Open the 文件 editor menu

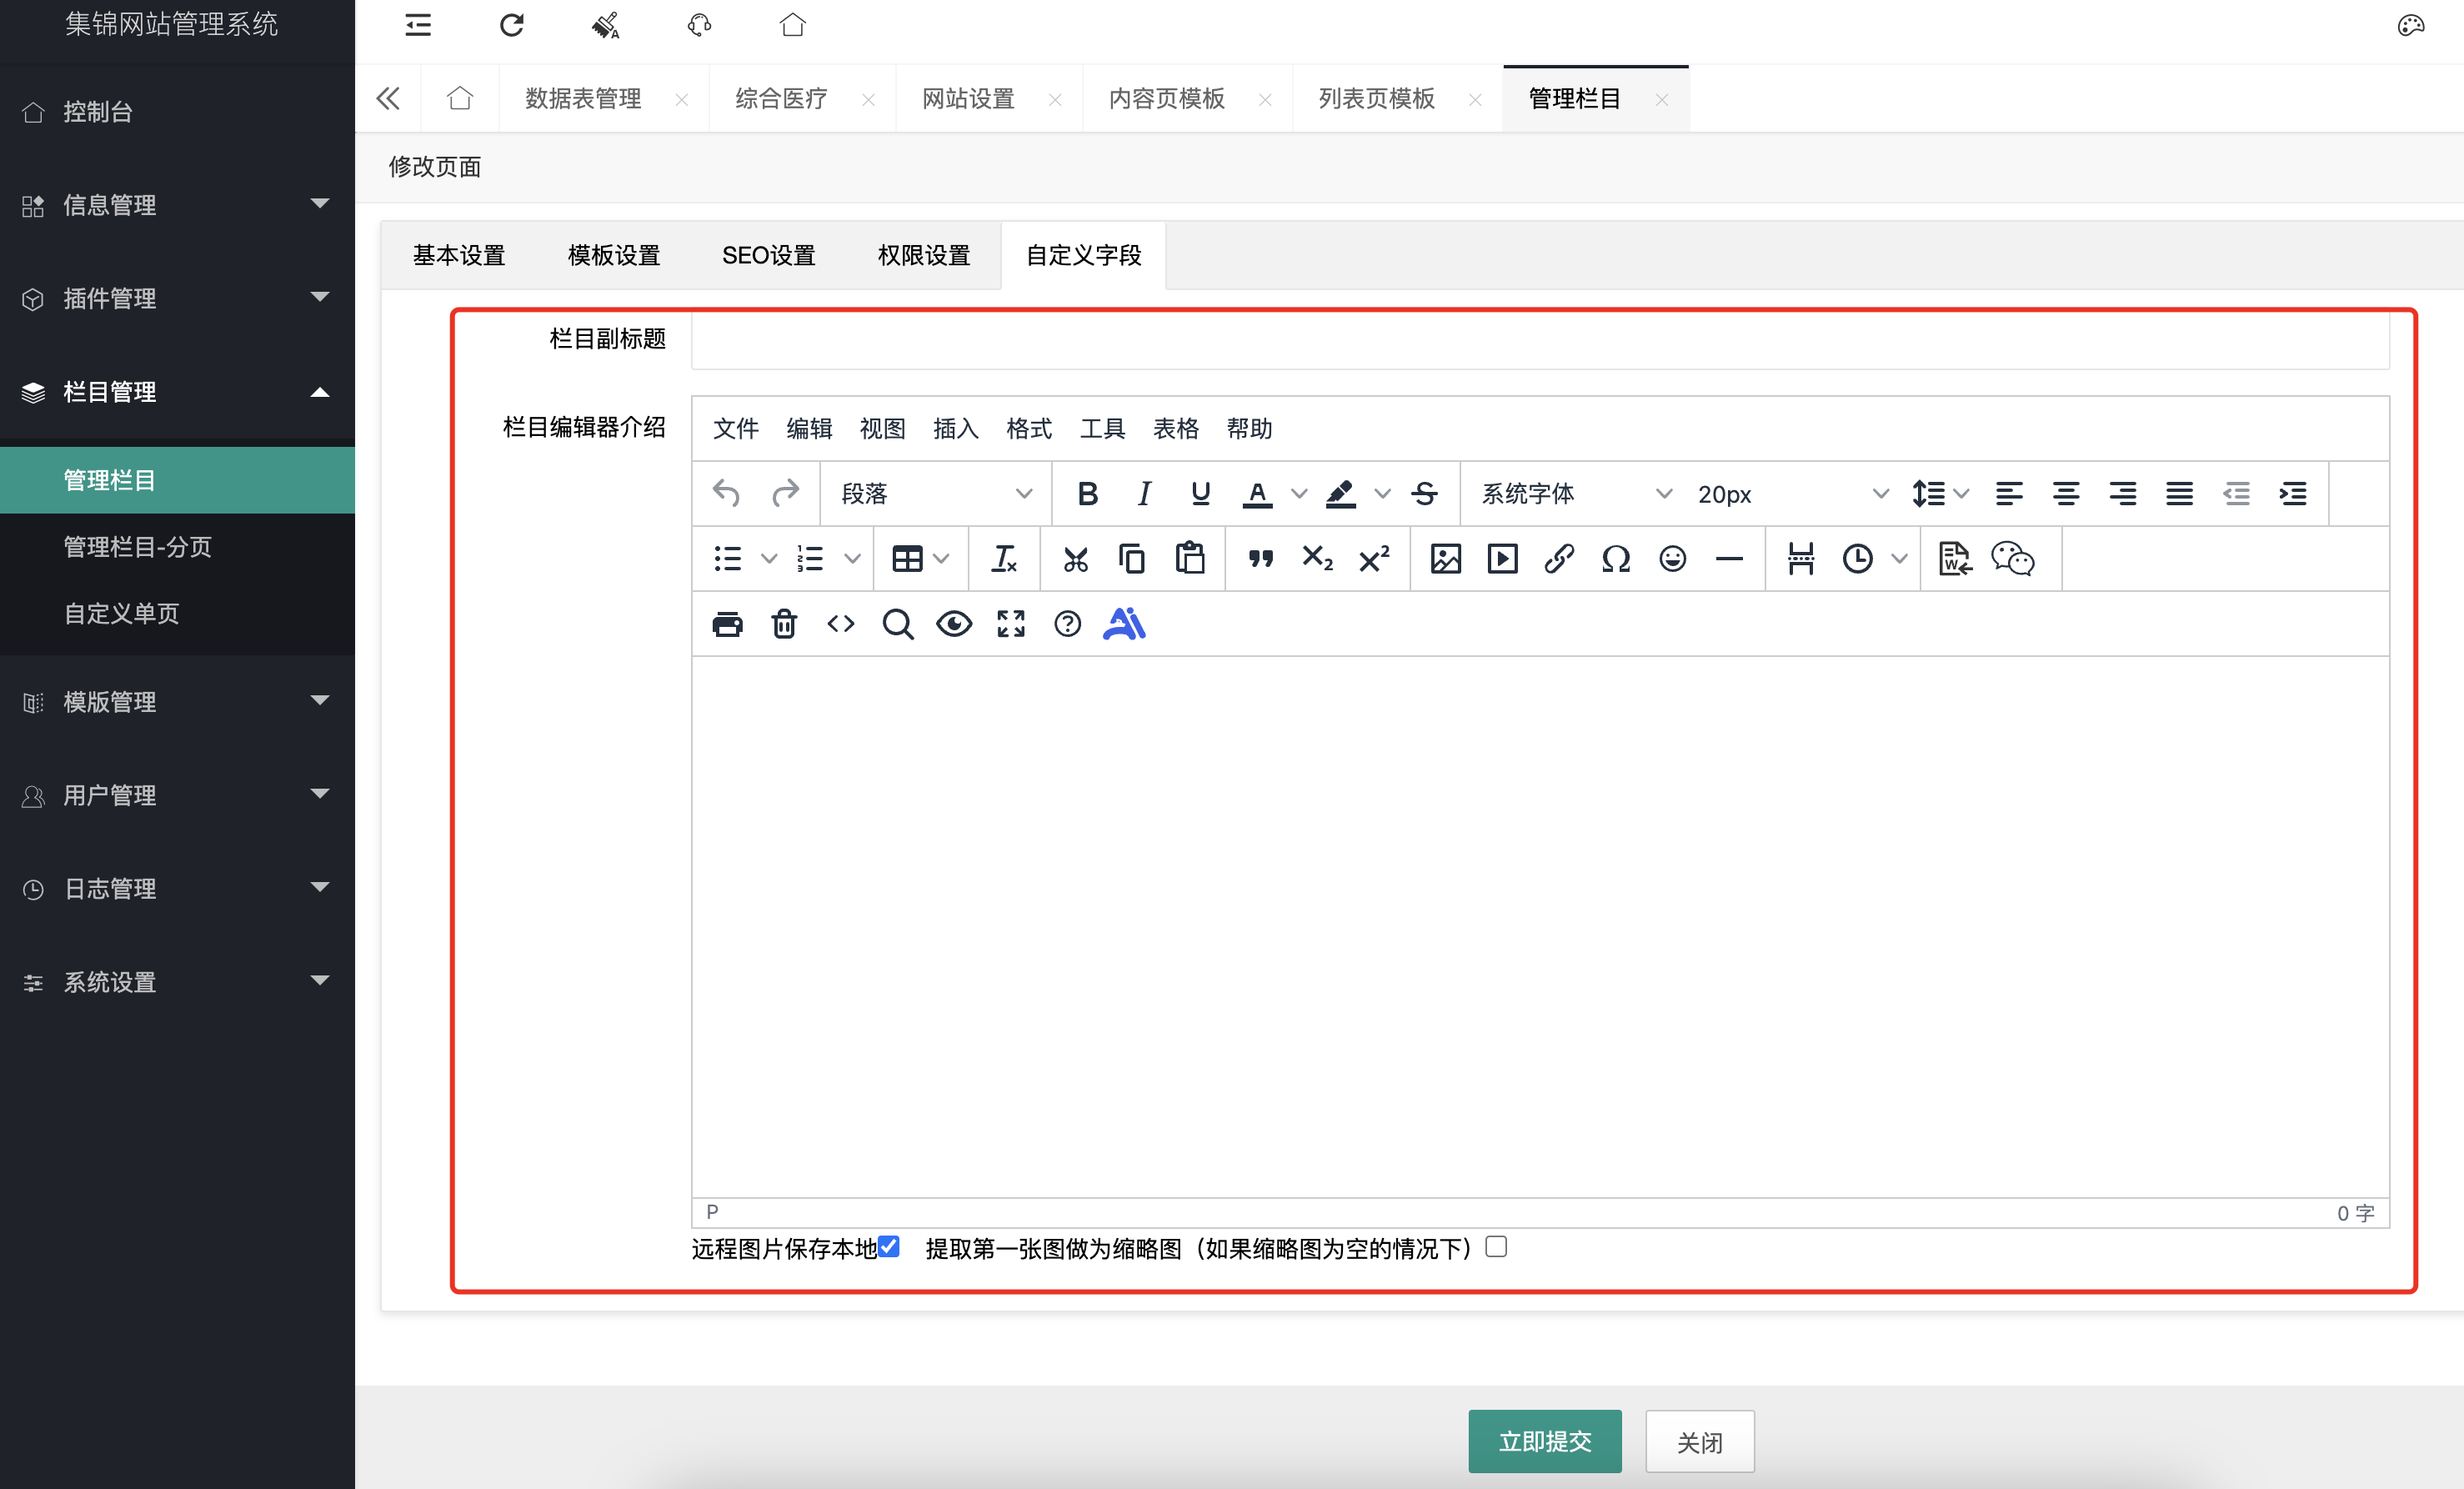736,428
